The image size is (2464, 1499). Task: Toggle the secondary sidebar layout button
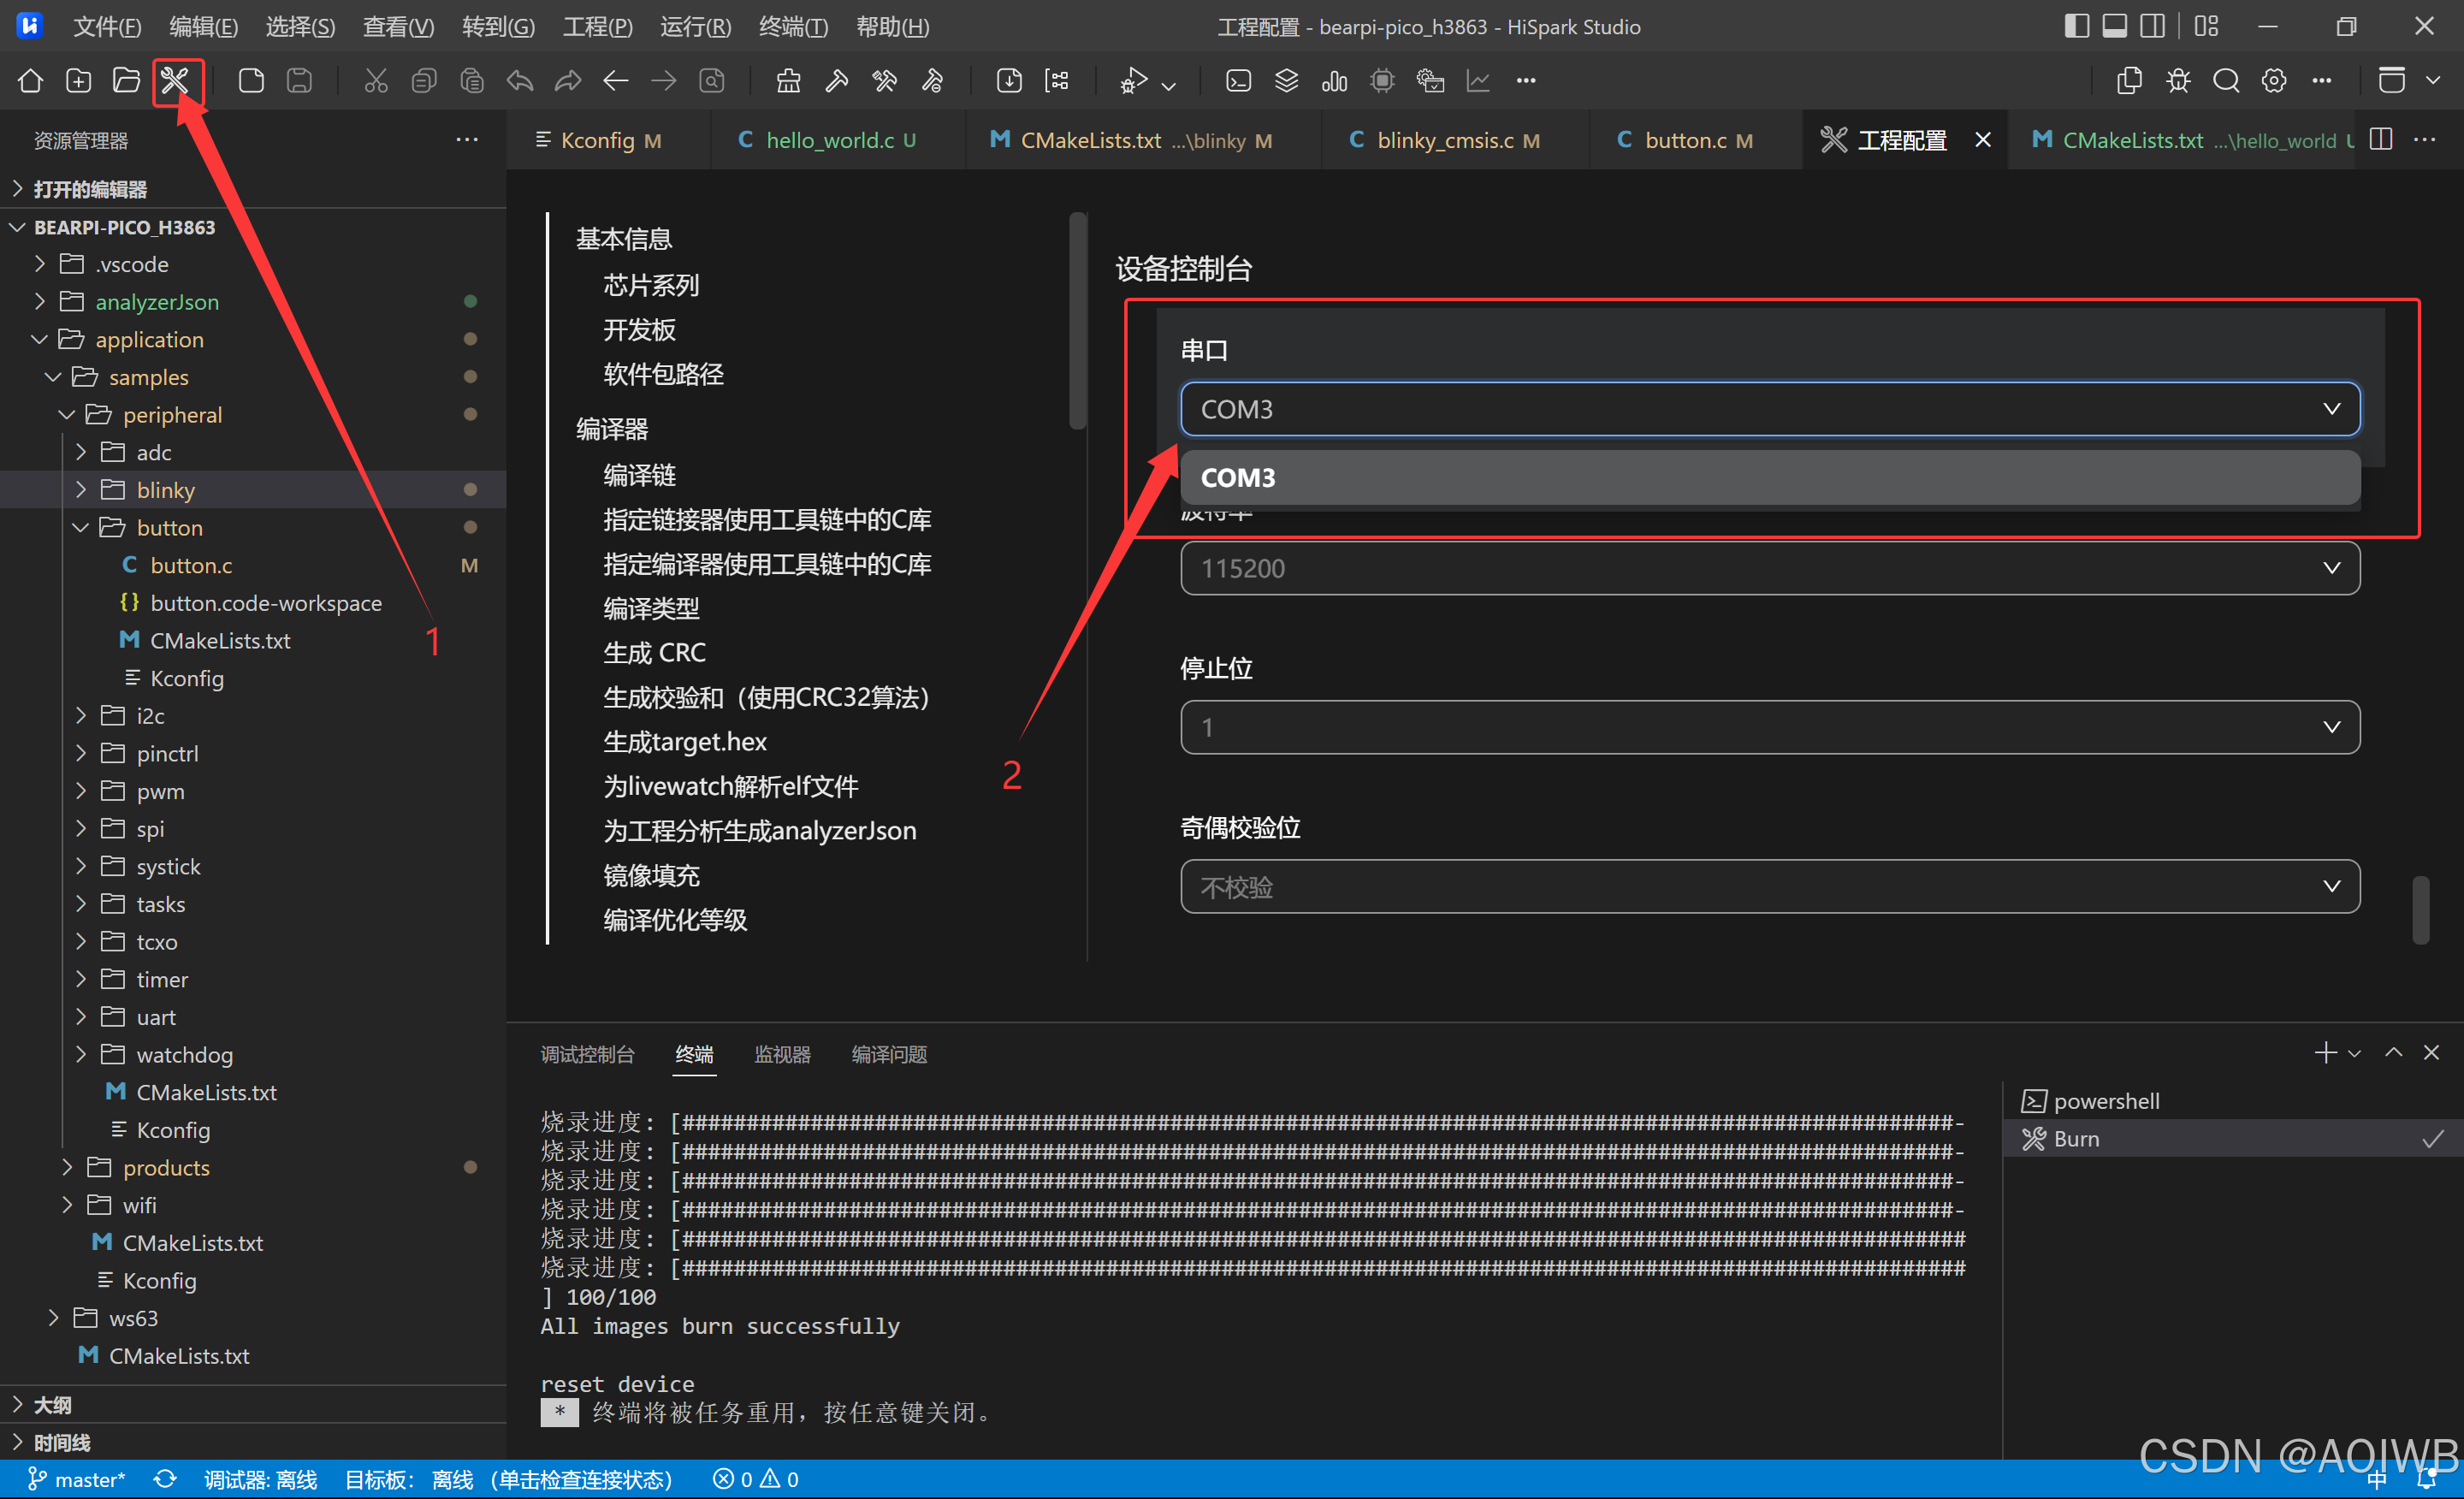[x=2152, y=27]
